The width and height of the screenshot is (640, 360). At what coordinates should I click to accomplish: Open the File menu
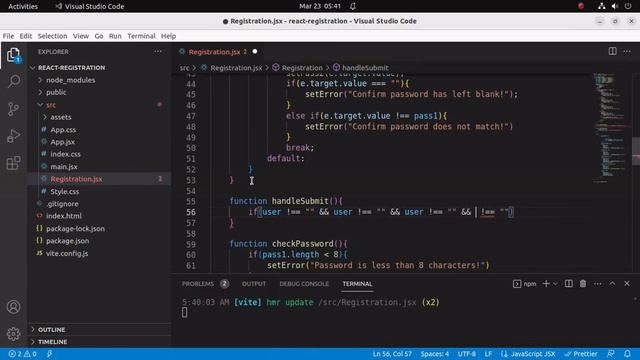[8, 36]
